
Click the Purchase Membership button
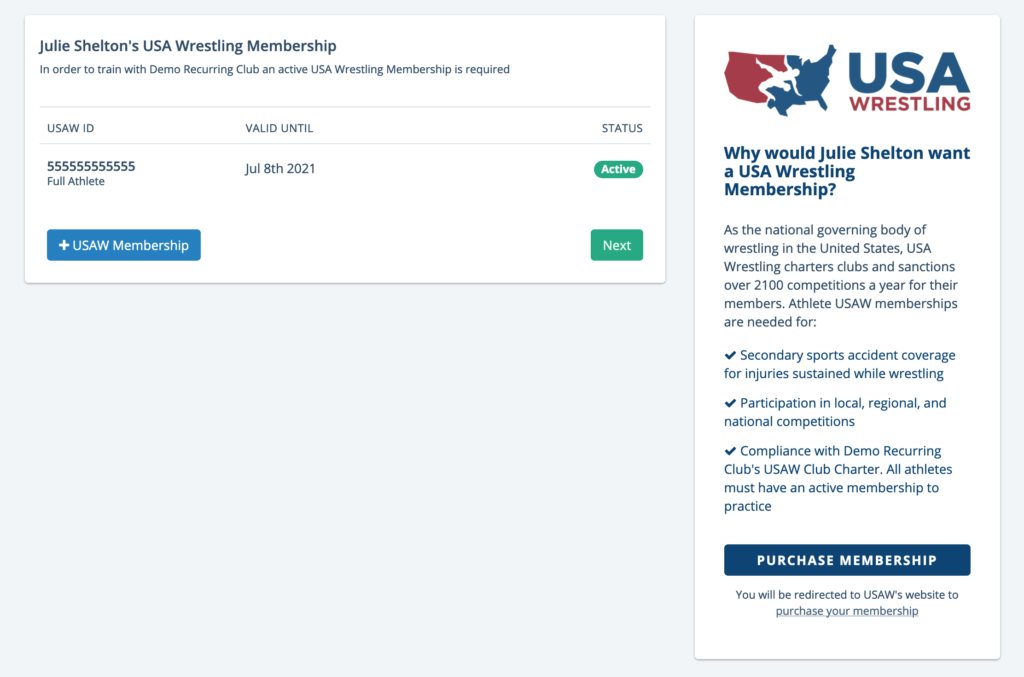click(847, 560)
